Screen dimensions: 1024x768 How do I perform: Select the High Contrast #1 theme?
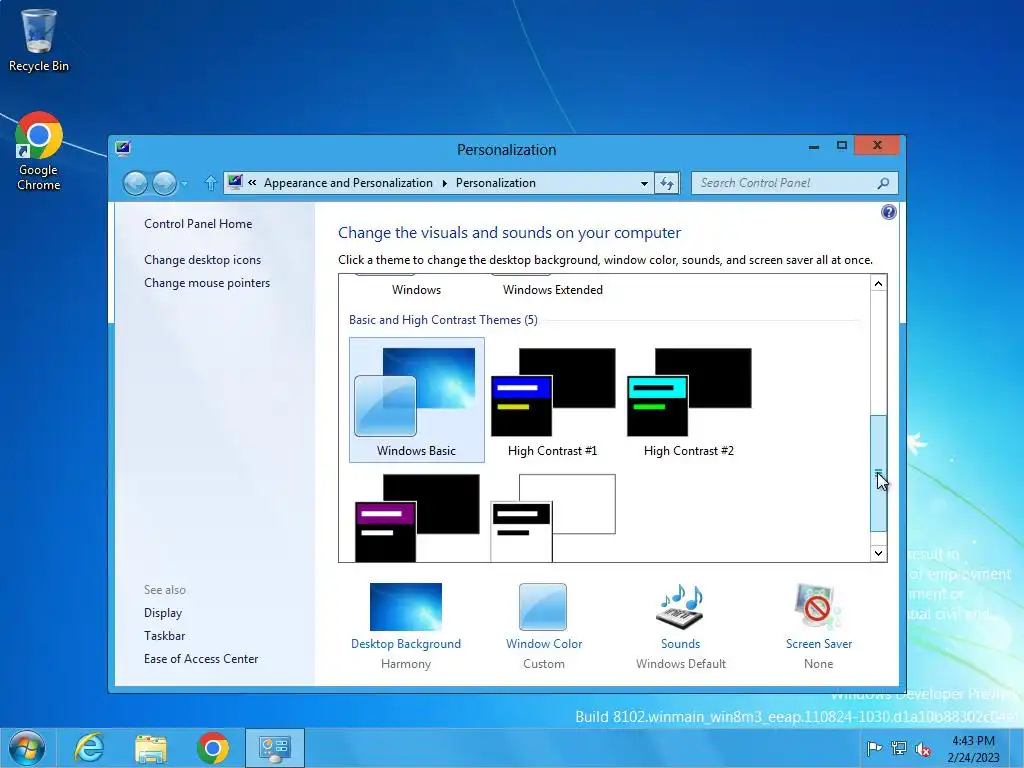pyautogui.click(x=552, y=400)
